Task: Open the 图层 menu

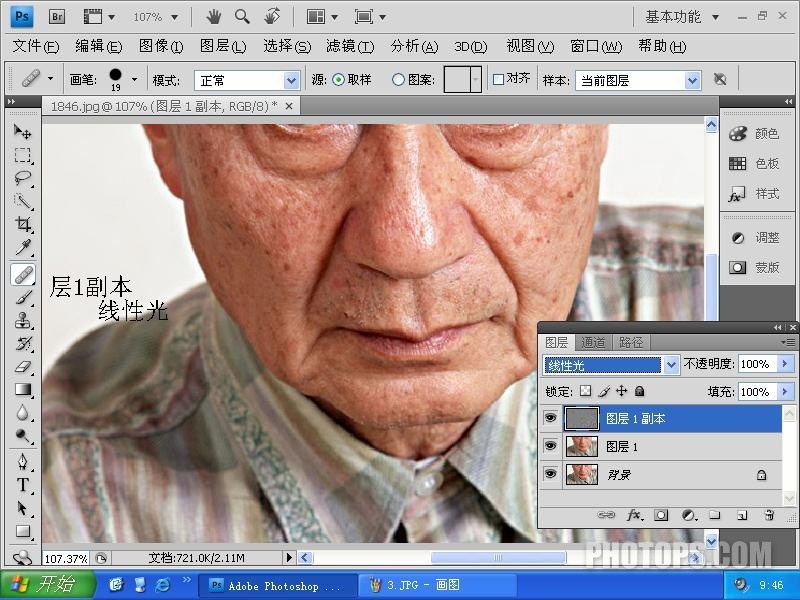Action: click(223, 46)
